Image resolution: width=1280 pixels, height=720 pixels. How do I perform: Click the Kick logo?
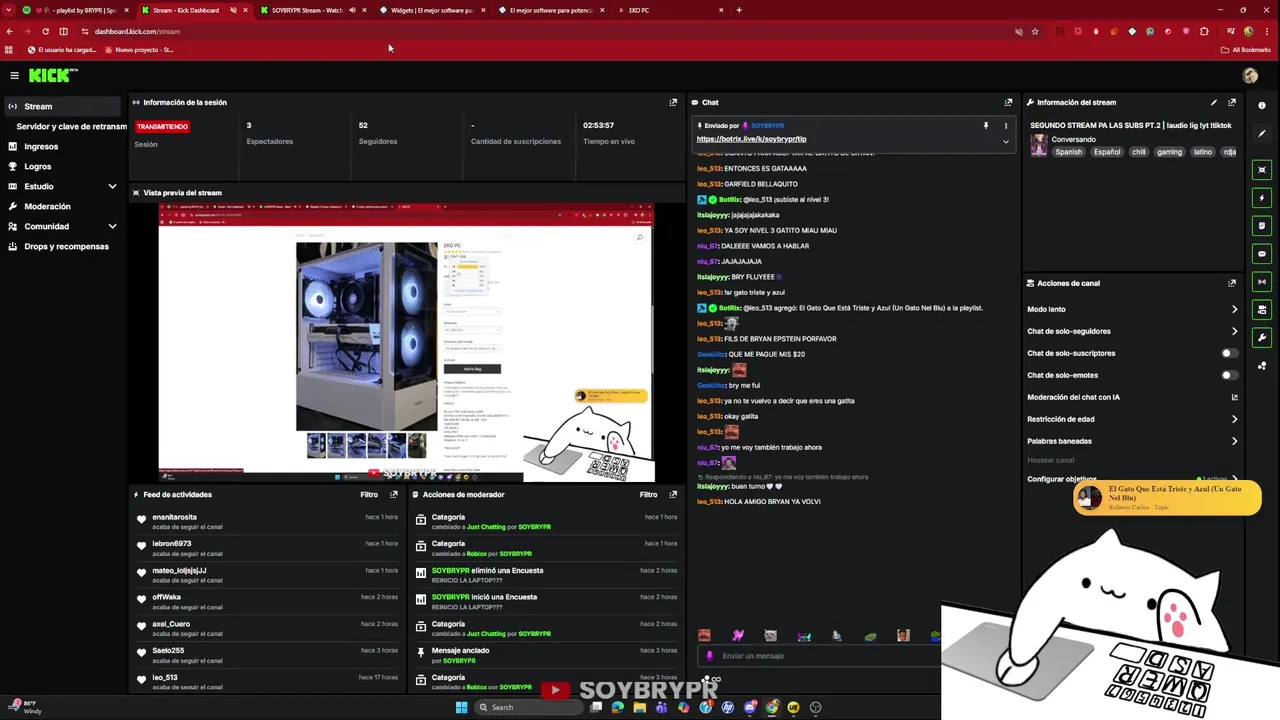pos(52,75)
